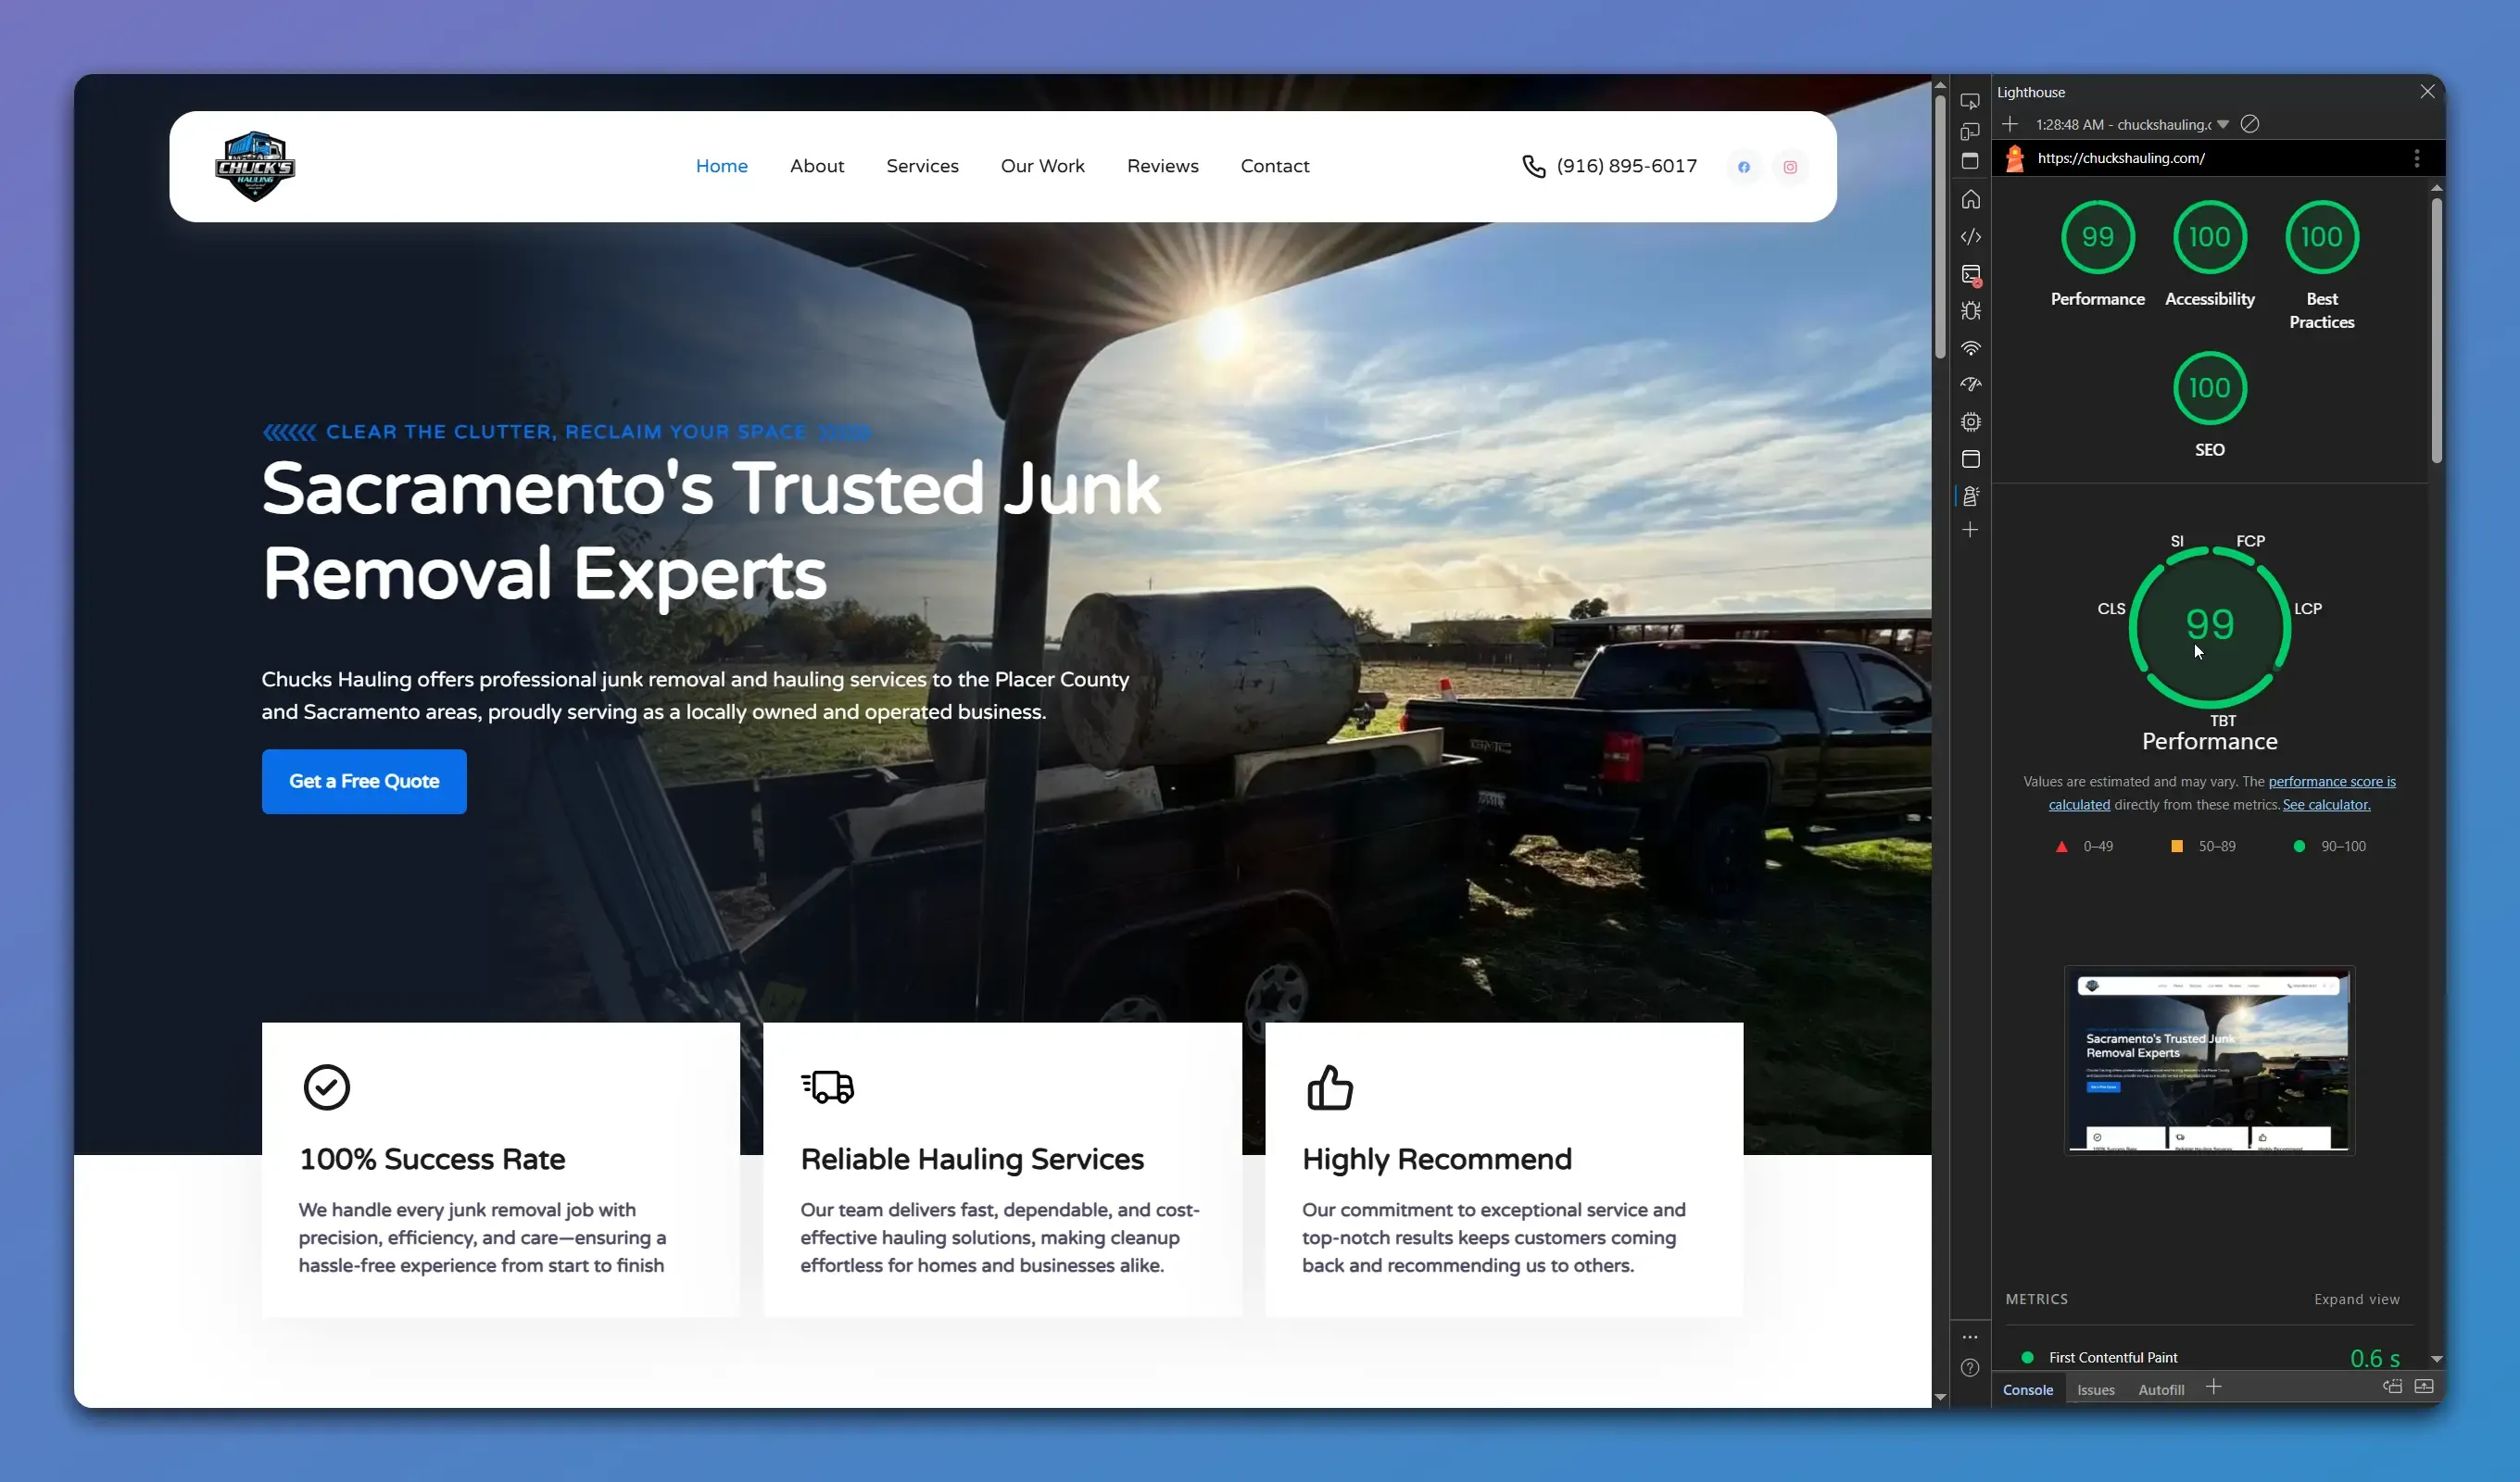Open the Memory chip icon
Viewport: 2520px width, 1482px height.
coord(1970,422)
